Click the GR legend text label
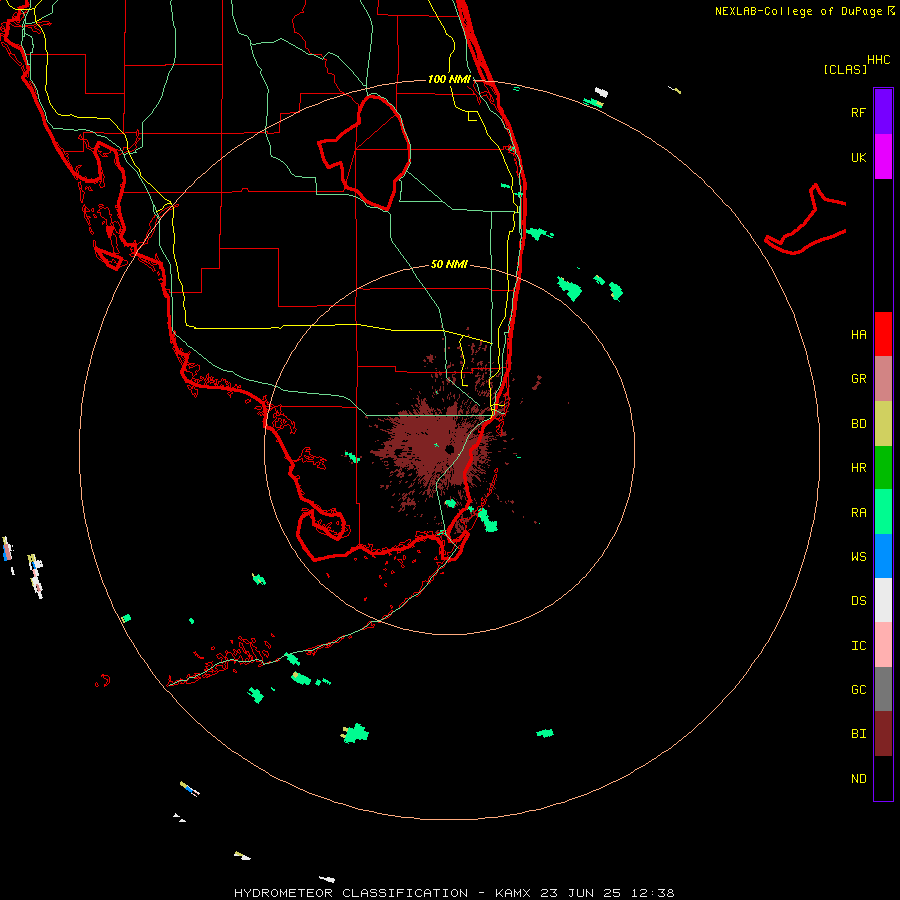 coord(858,379)
